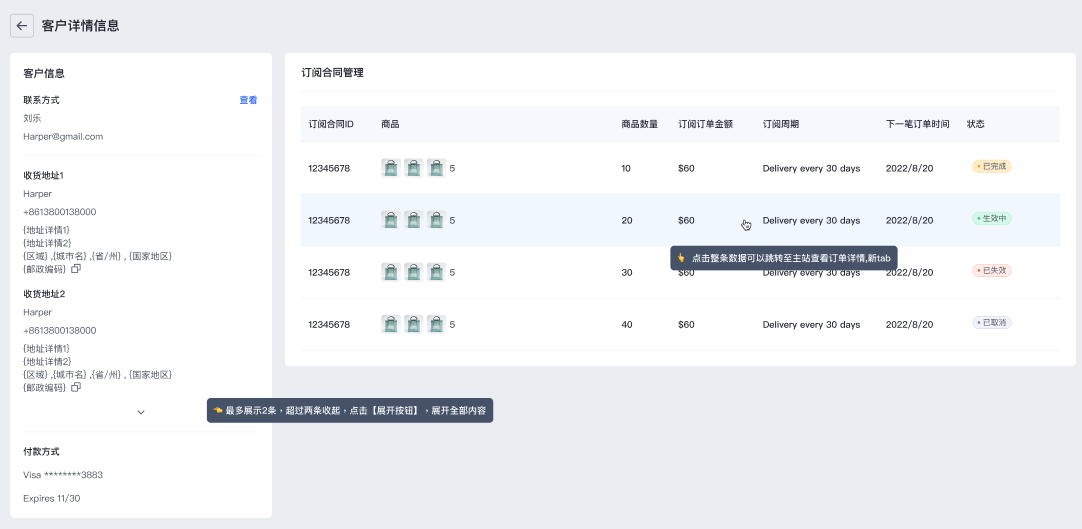Click the 订阅合同ID column header

331,124
